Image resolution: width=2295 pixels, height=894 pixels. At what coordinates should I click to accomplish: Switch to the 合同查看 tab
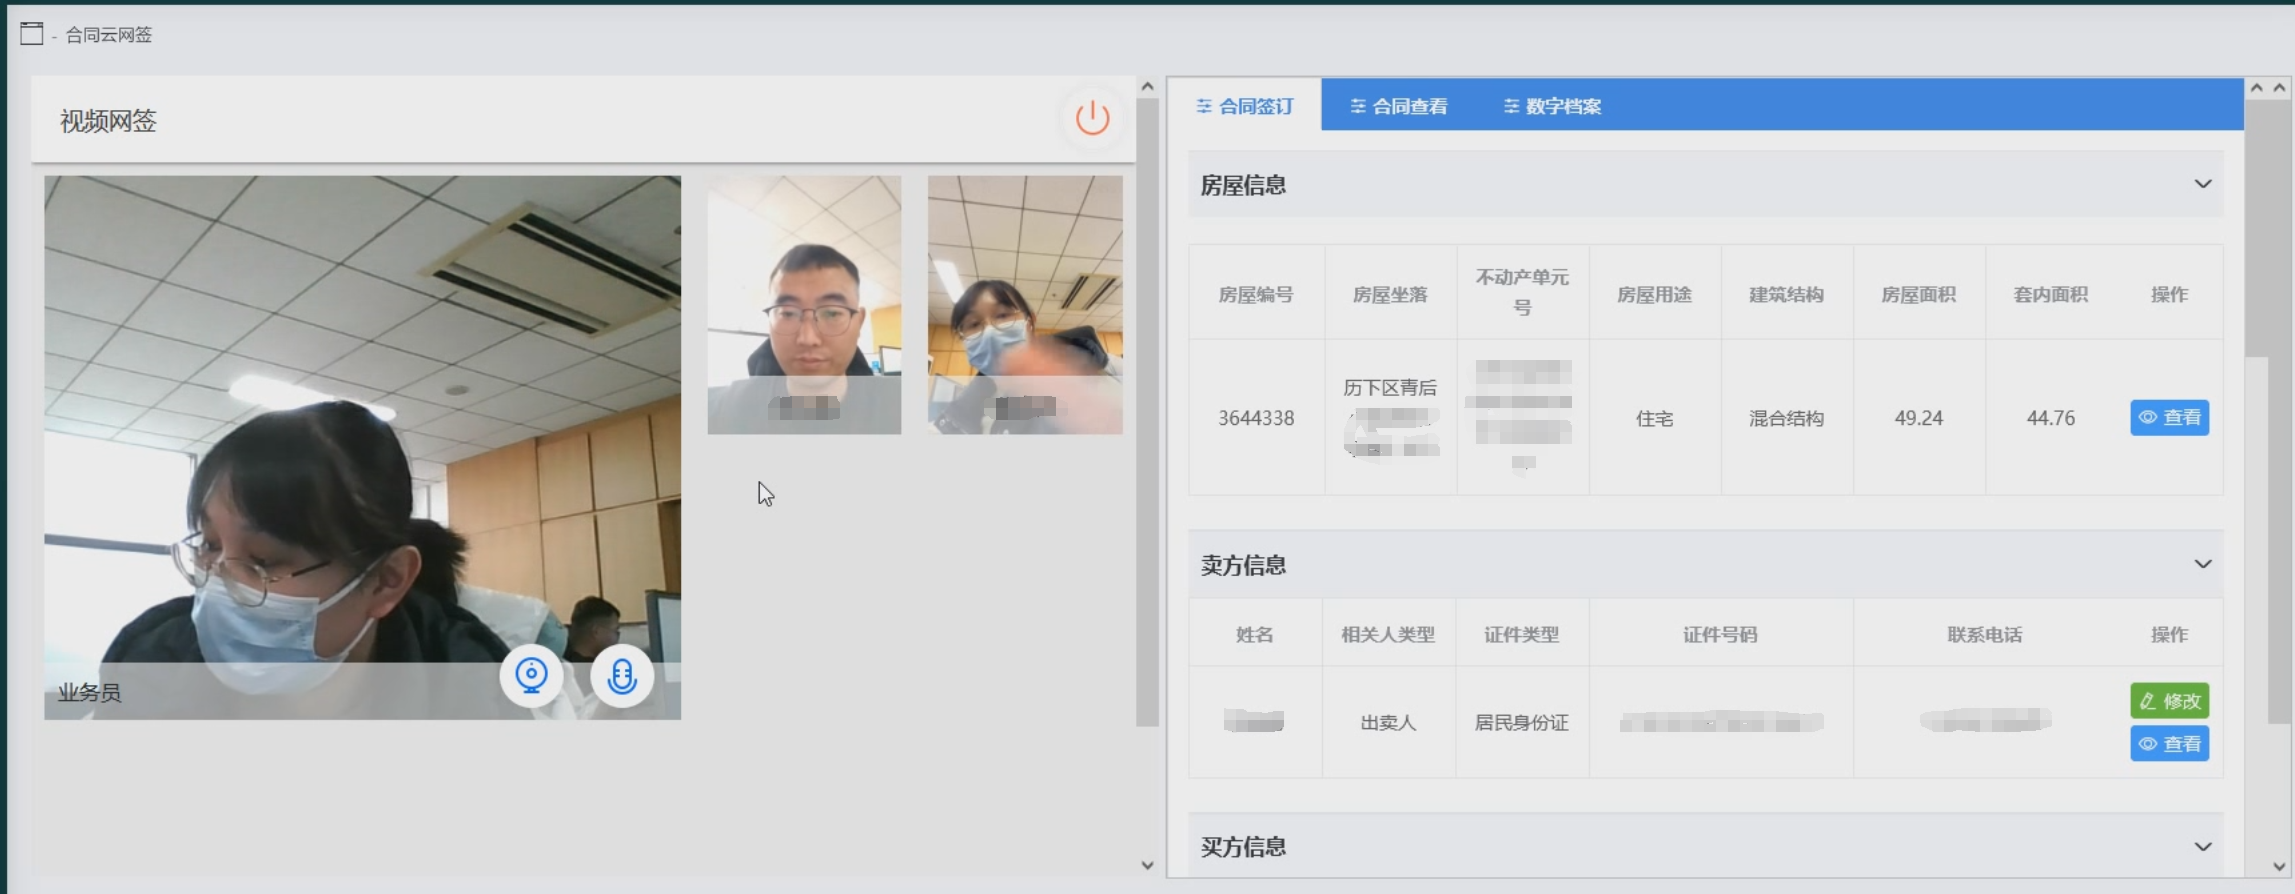pos(1398,106)
